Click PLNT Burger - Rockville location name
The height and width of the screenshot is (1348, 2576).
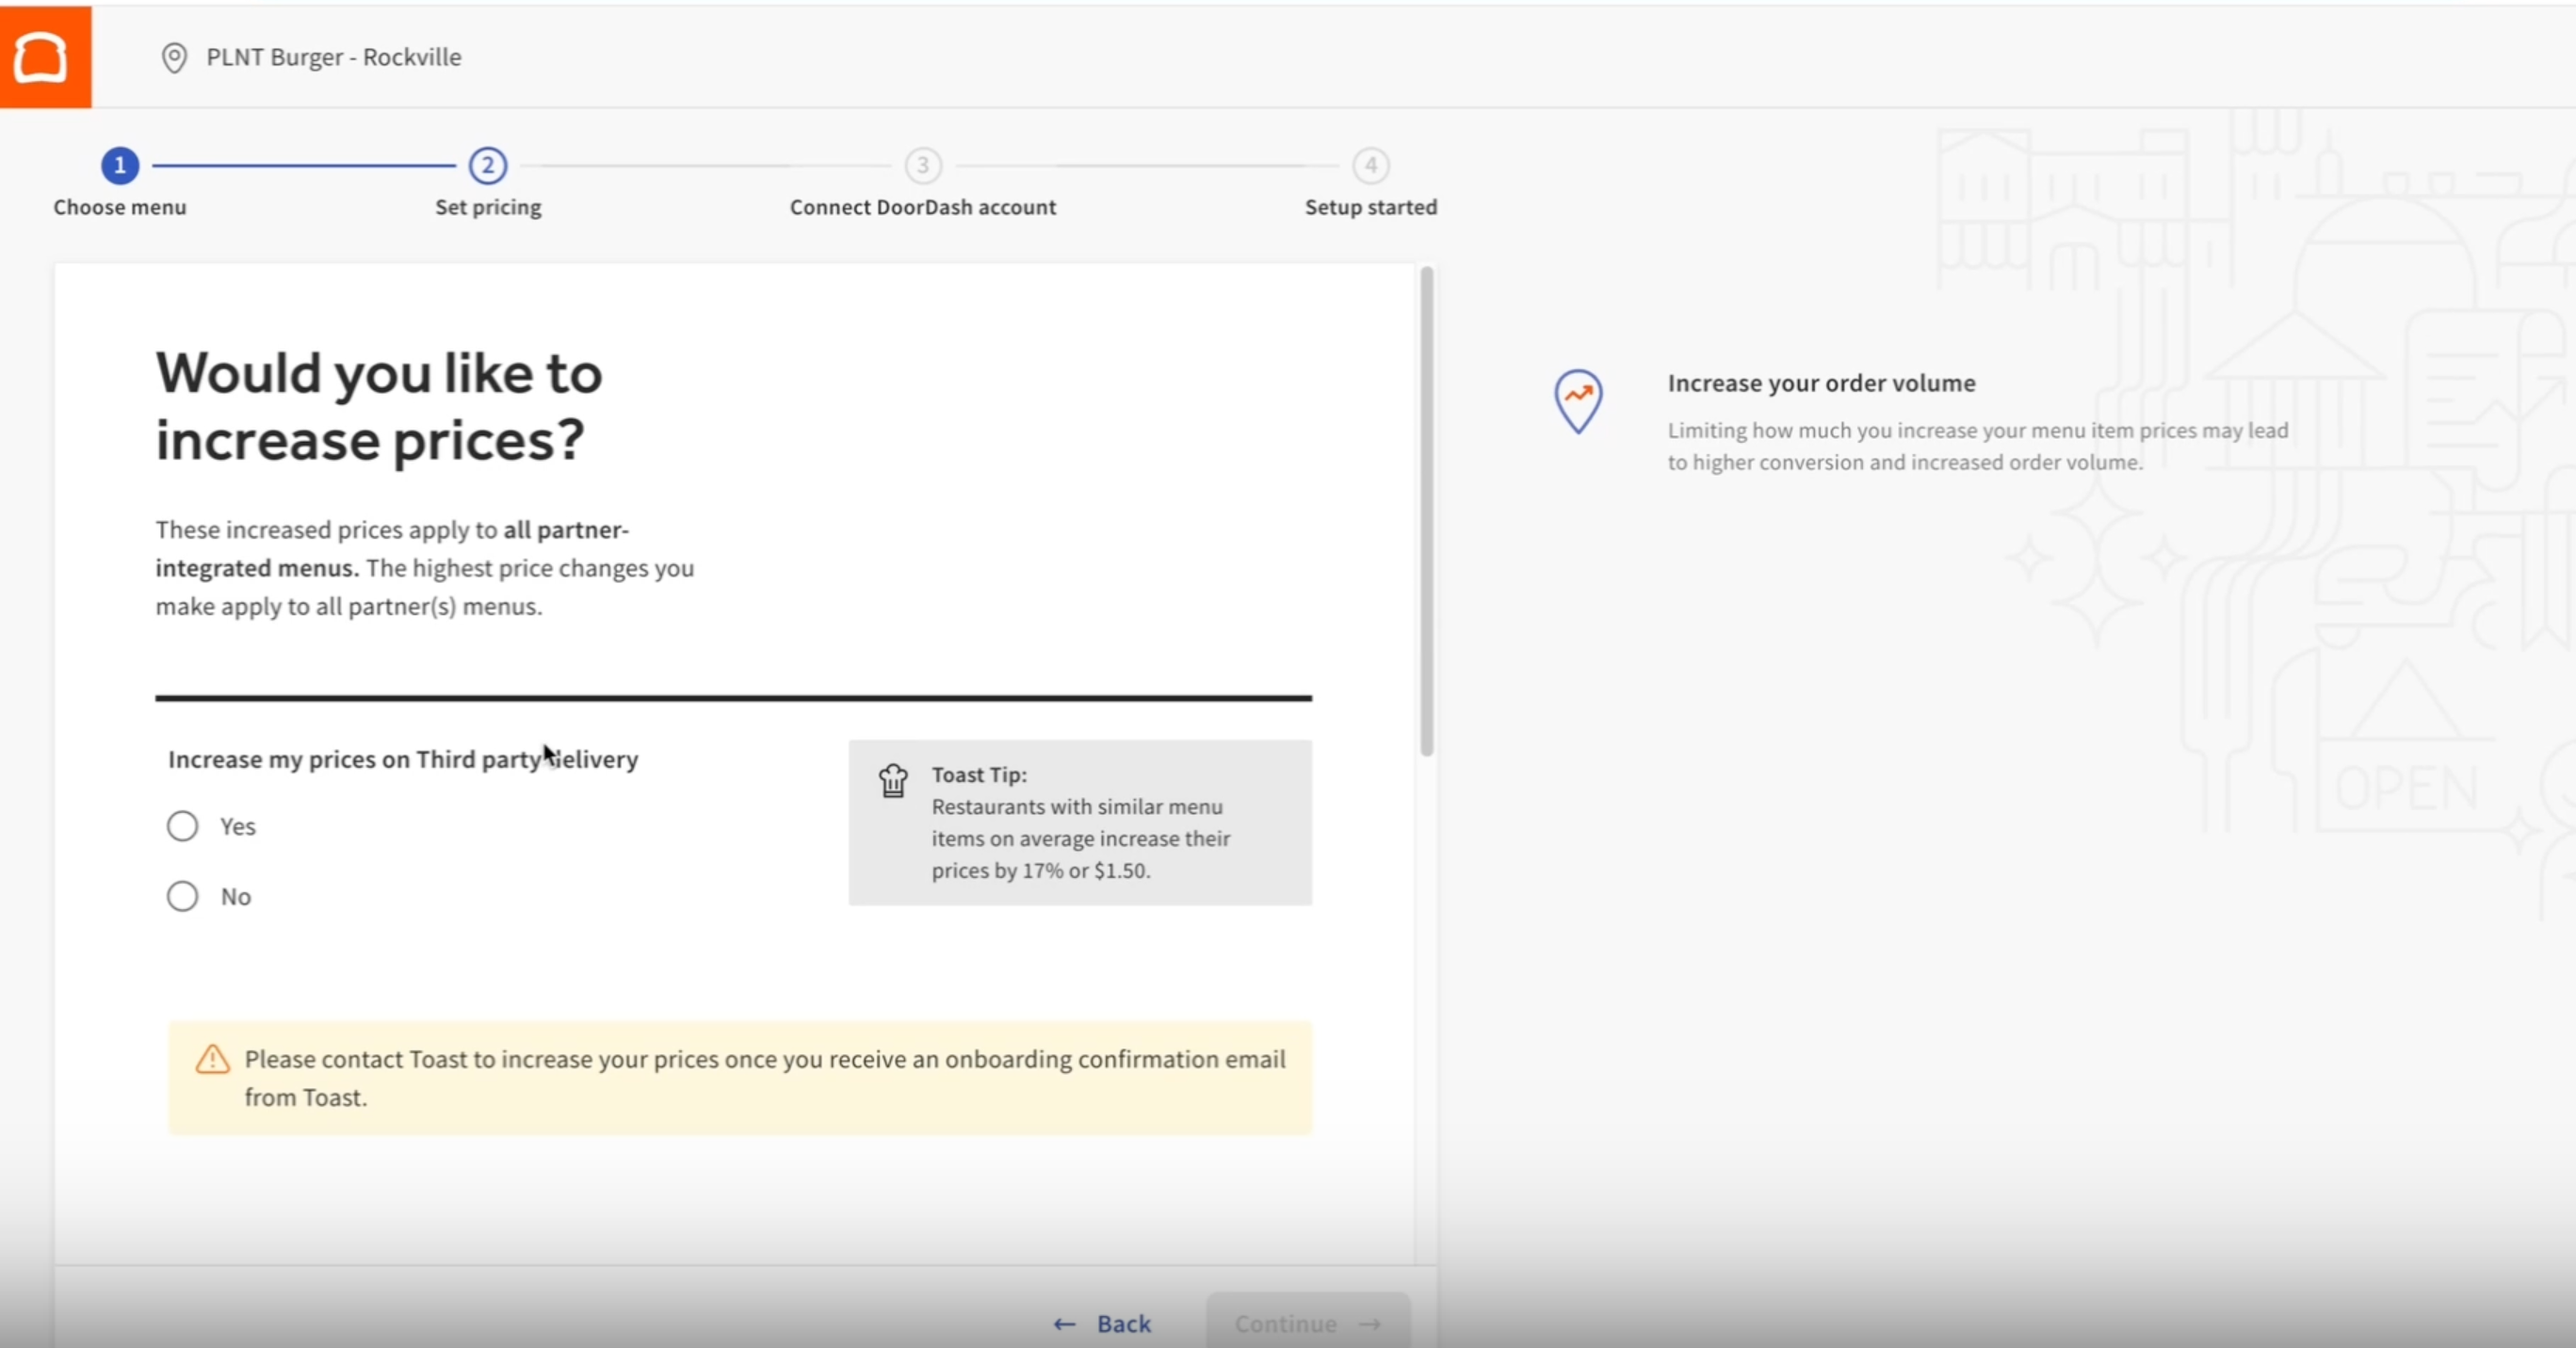coord(334,58)
